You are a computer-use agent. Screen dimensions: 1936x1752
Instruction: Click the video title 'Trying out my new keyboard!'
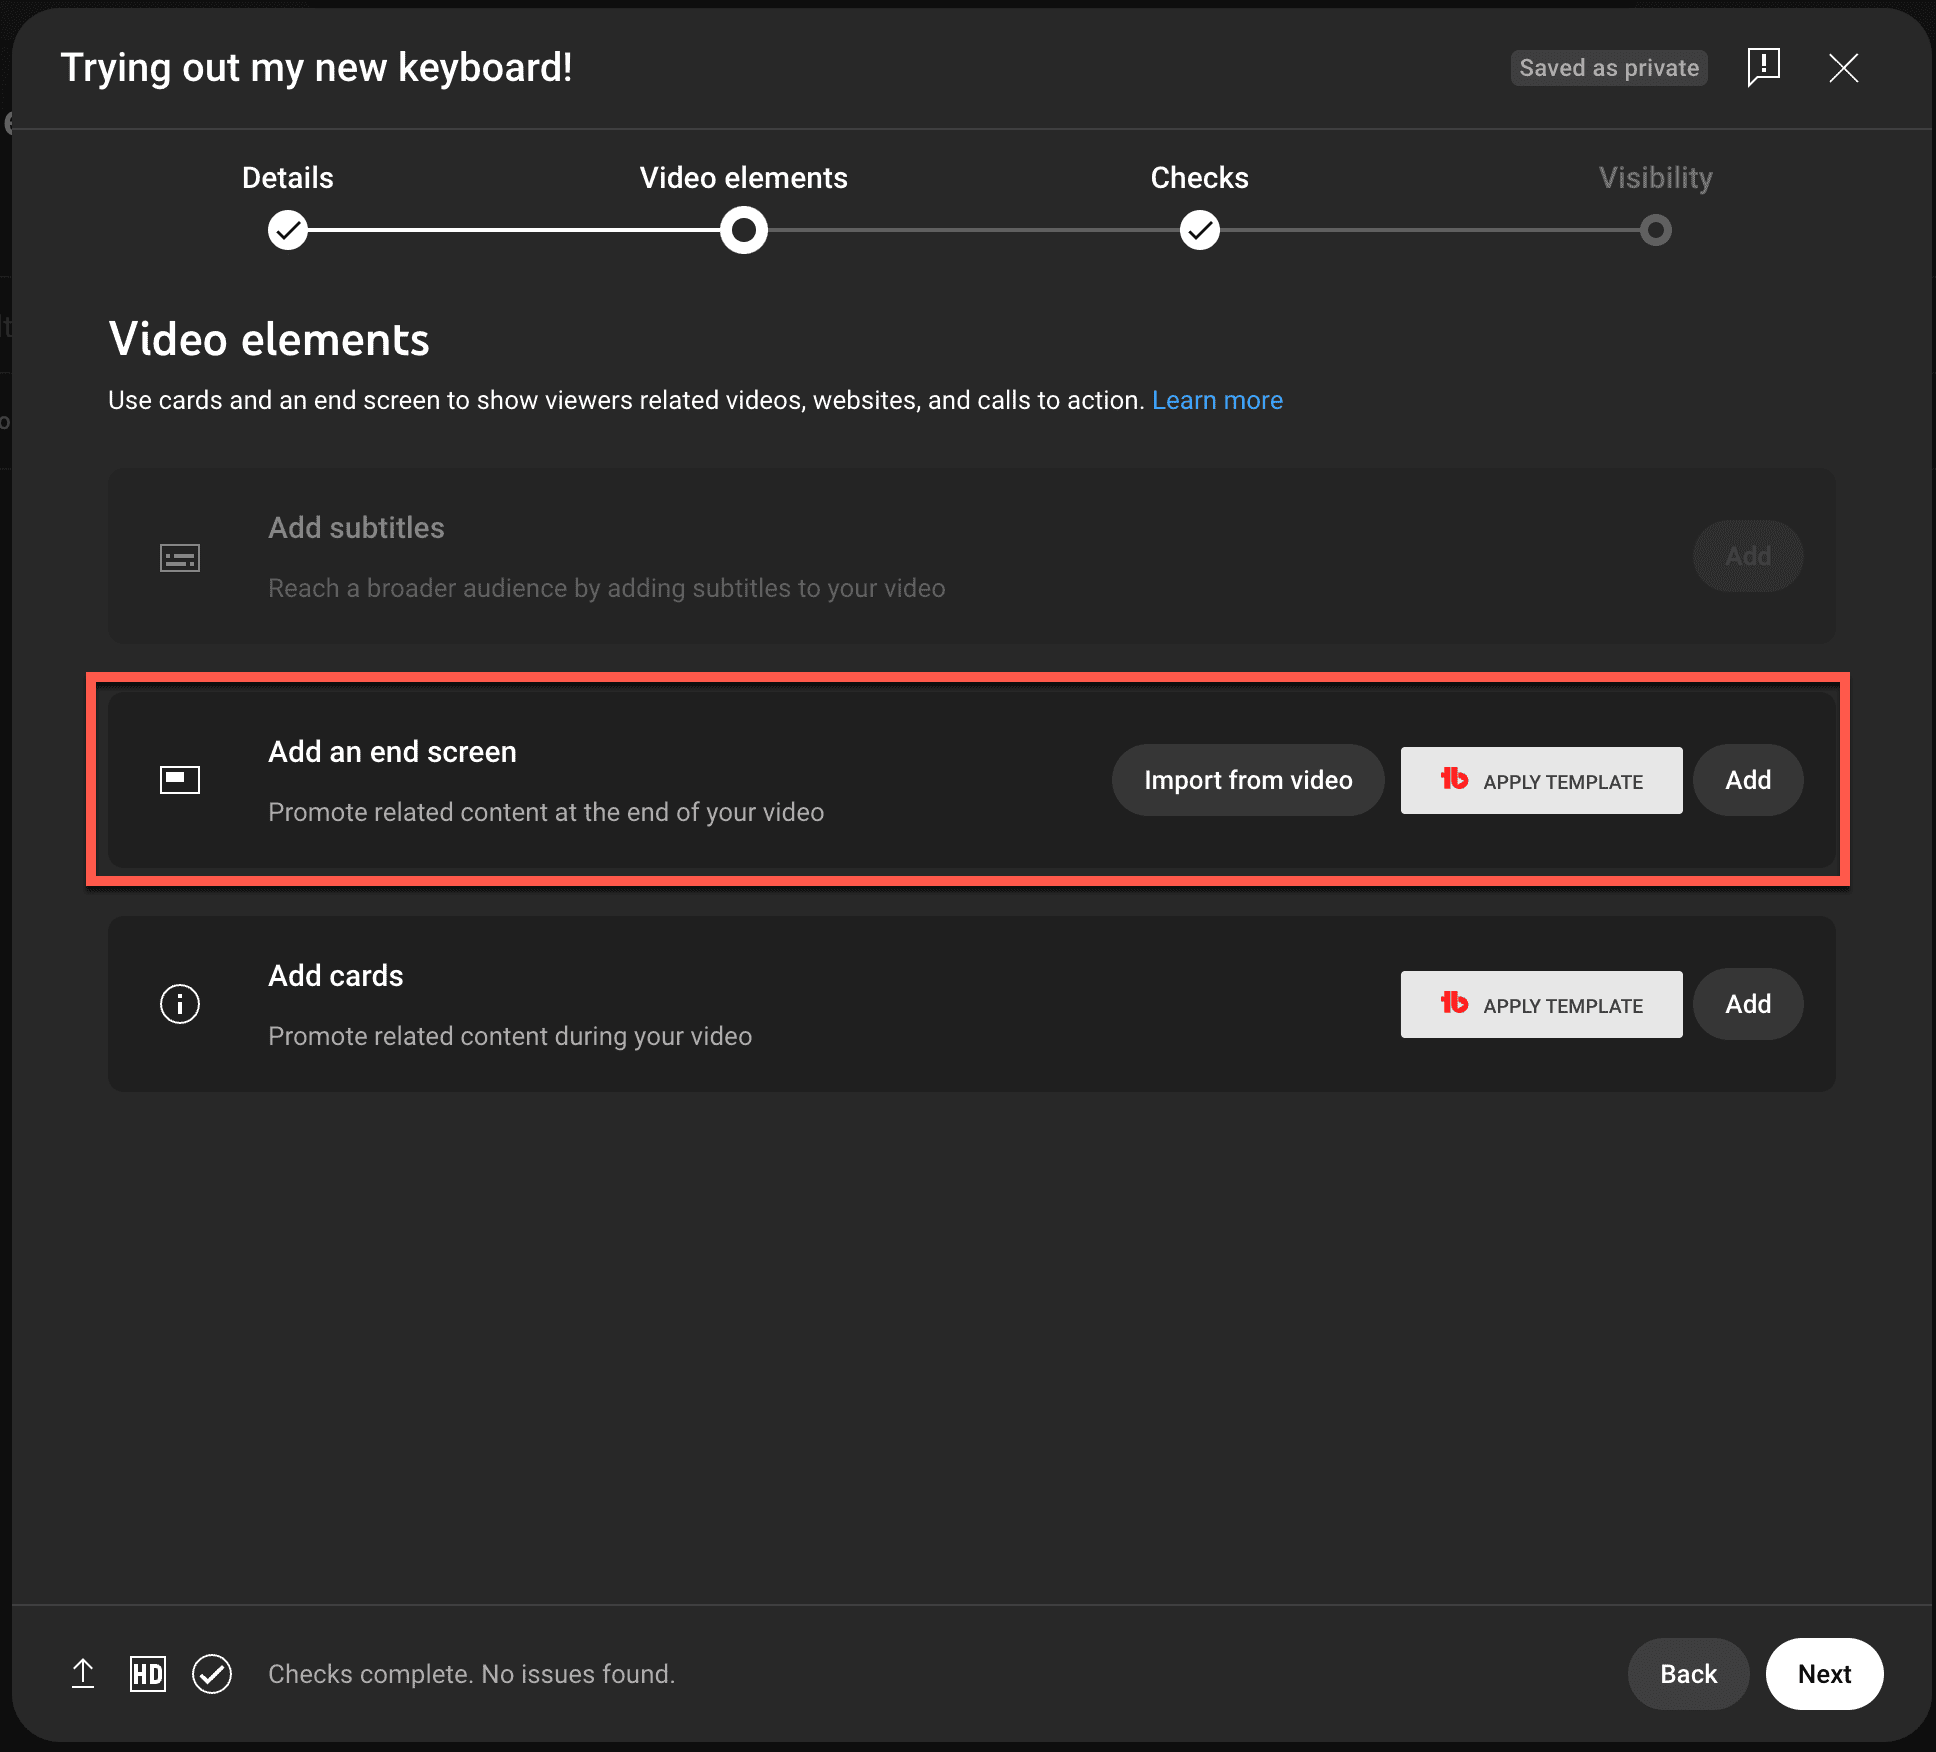317,68
